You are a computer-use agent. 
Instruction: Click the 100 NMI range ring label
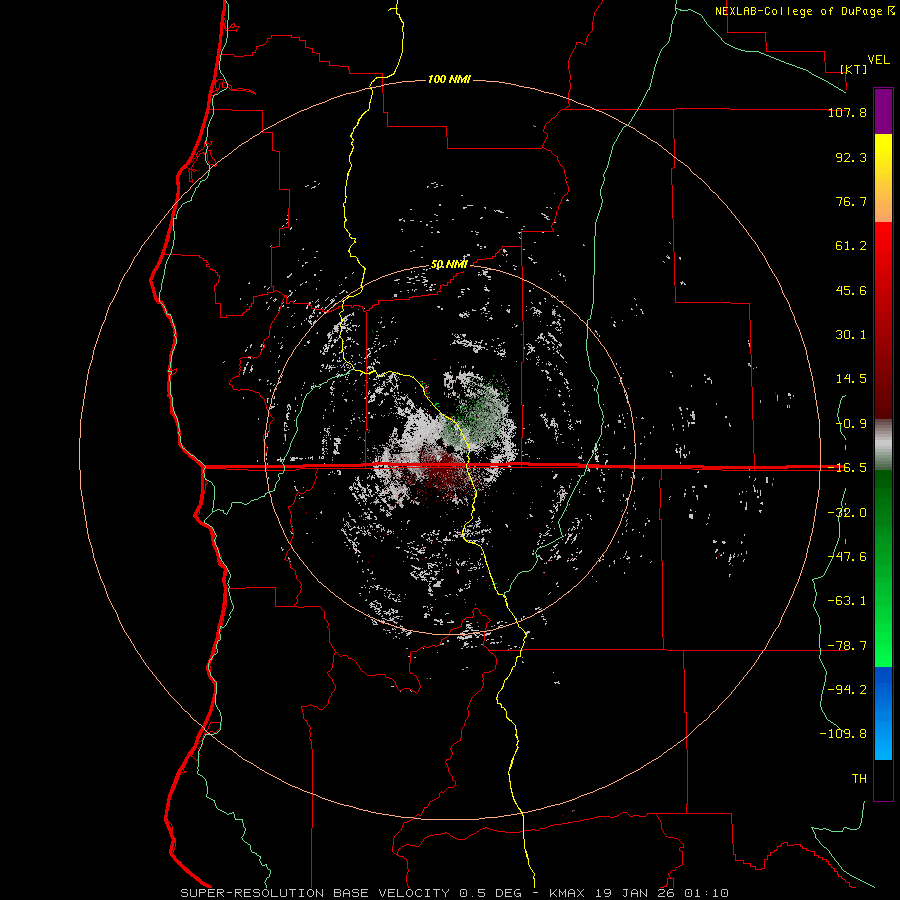pyautogui.click(x=449, y=79)
